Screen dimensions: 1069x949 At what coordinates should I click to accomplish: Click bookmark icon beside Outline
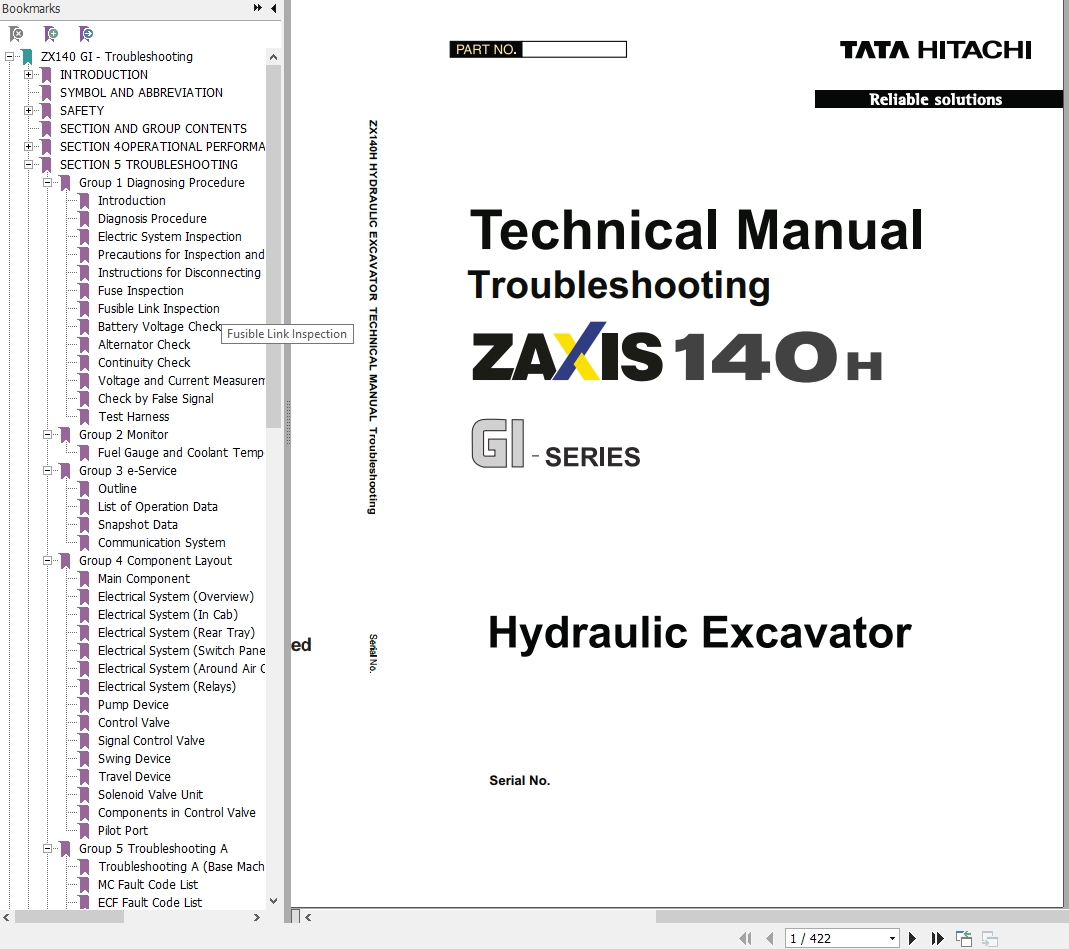pyautogui.click(x=85, y=489)
